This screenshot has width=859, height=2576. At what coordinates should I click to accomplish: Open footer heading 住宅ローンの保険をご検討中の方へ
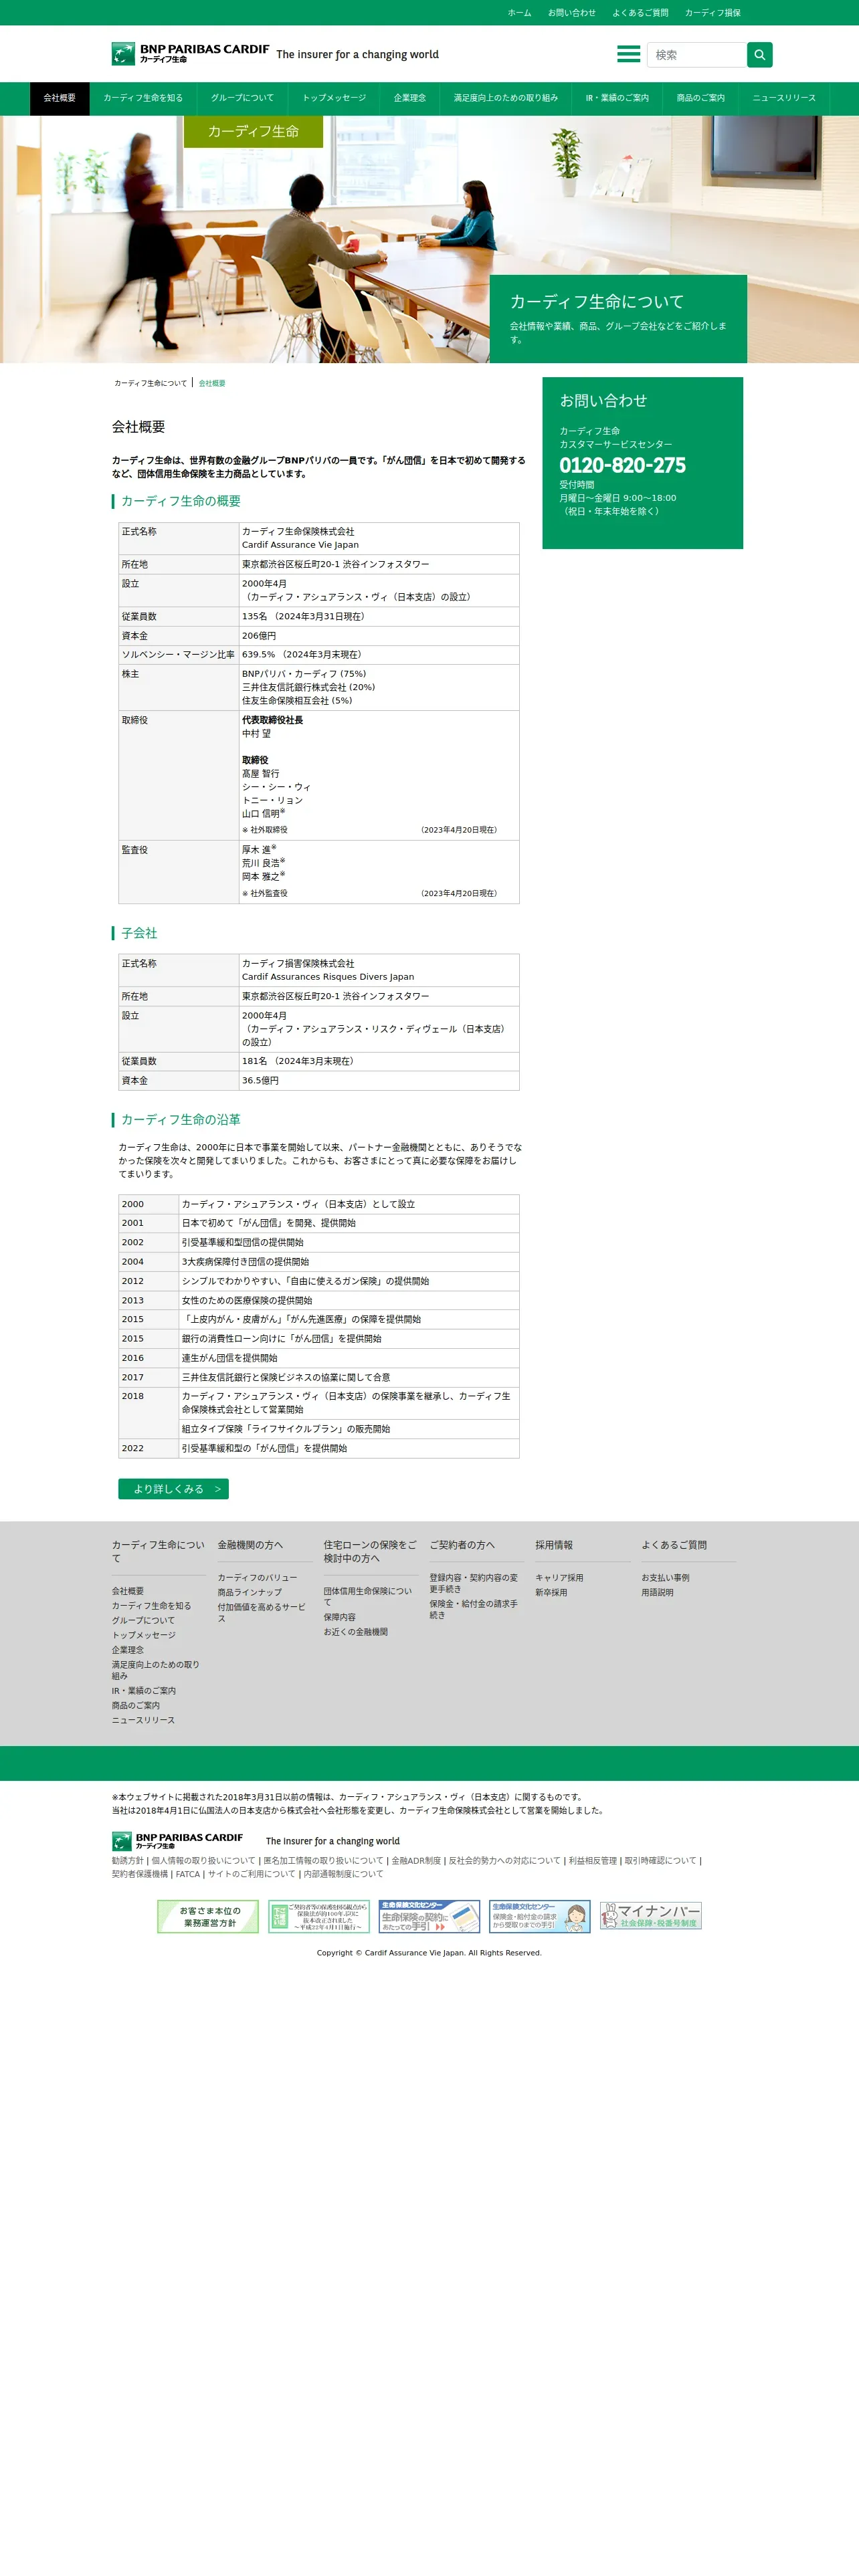(x=370, y=1551)
